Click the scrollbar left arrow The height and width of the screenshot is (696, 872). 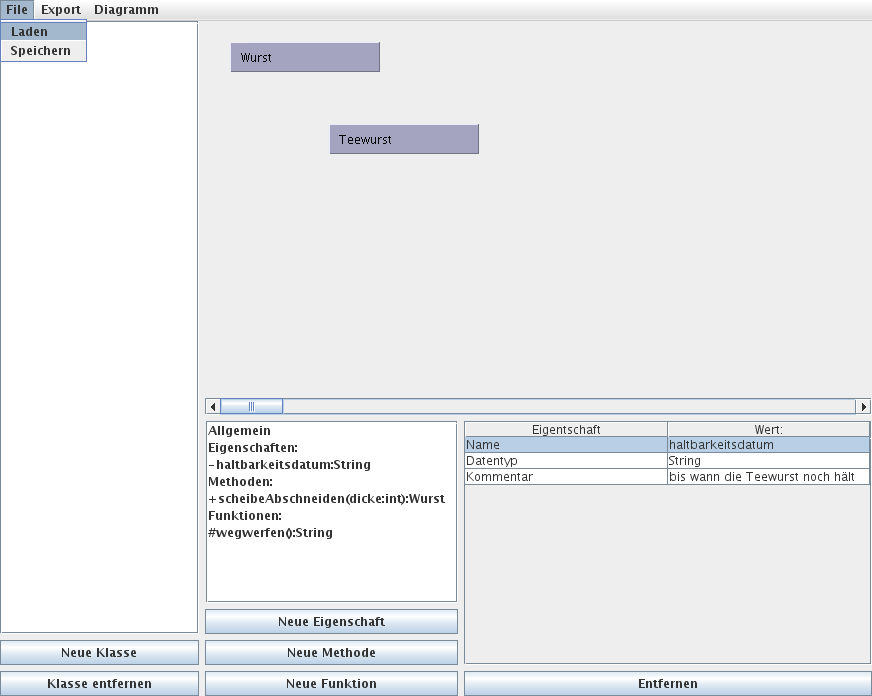pos(213,407)
